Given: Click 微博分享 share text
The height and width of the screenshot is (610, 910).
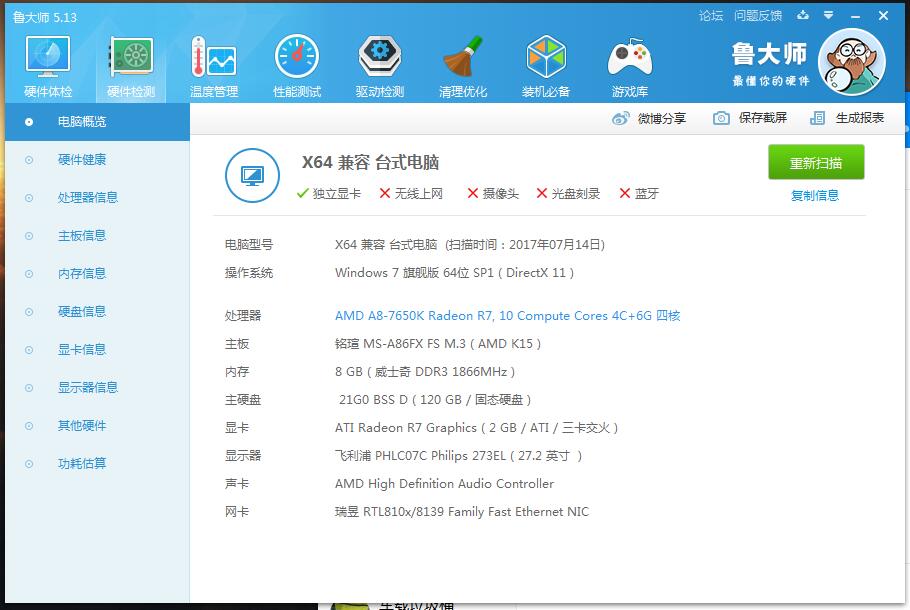Looking at the screenshot, I should click(x=662, y=118).
